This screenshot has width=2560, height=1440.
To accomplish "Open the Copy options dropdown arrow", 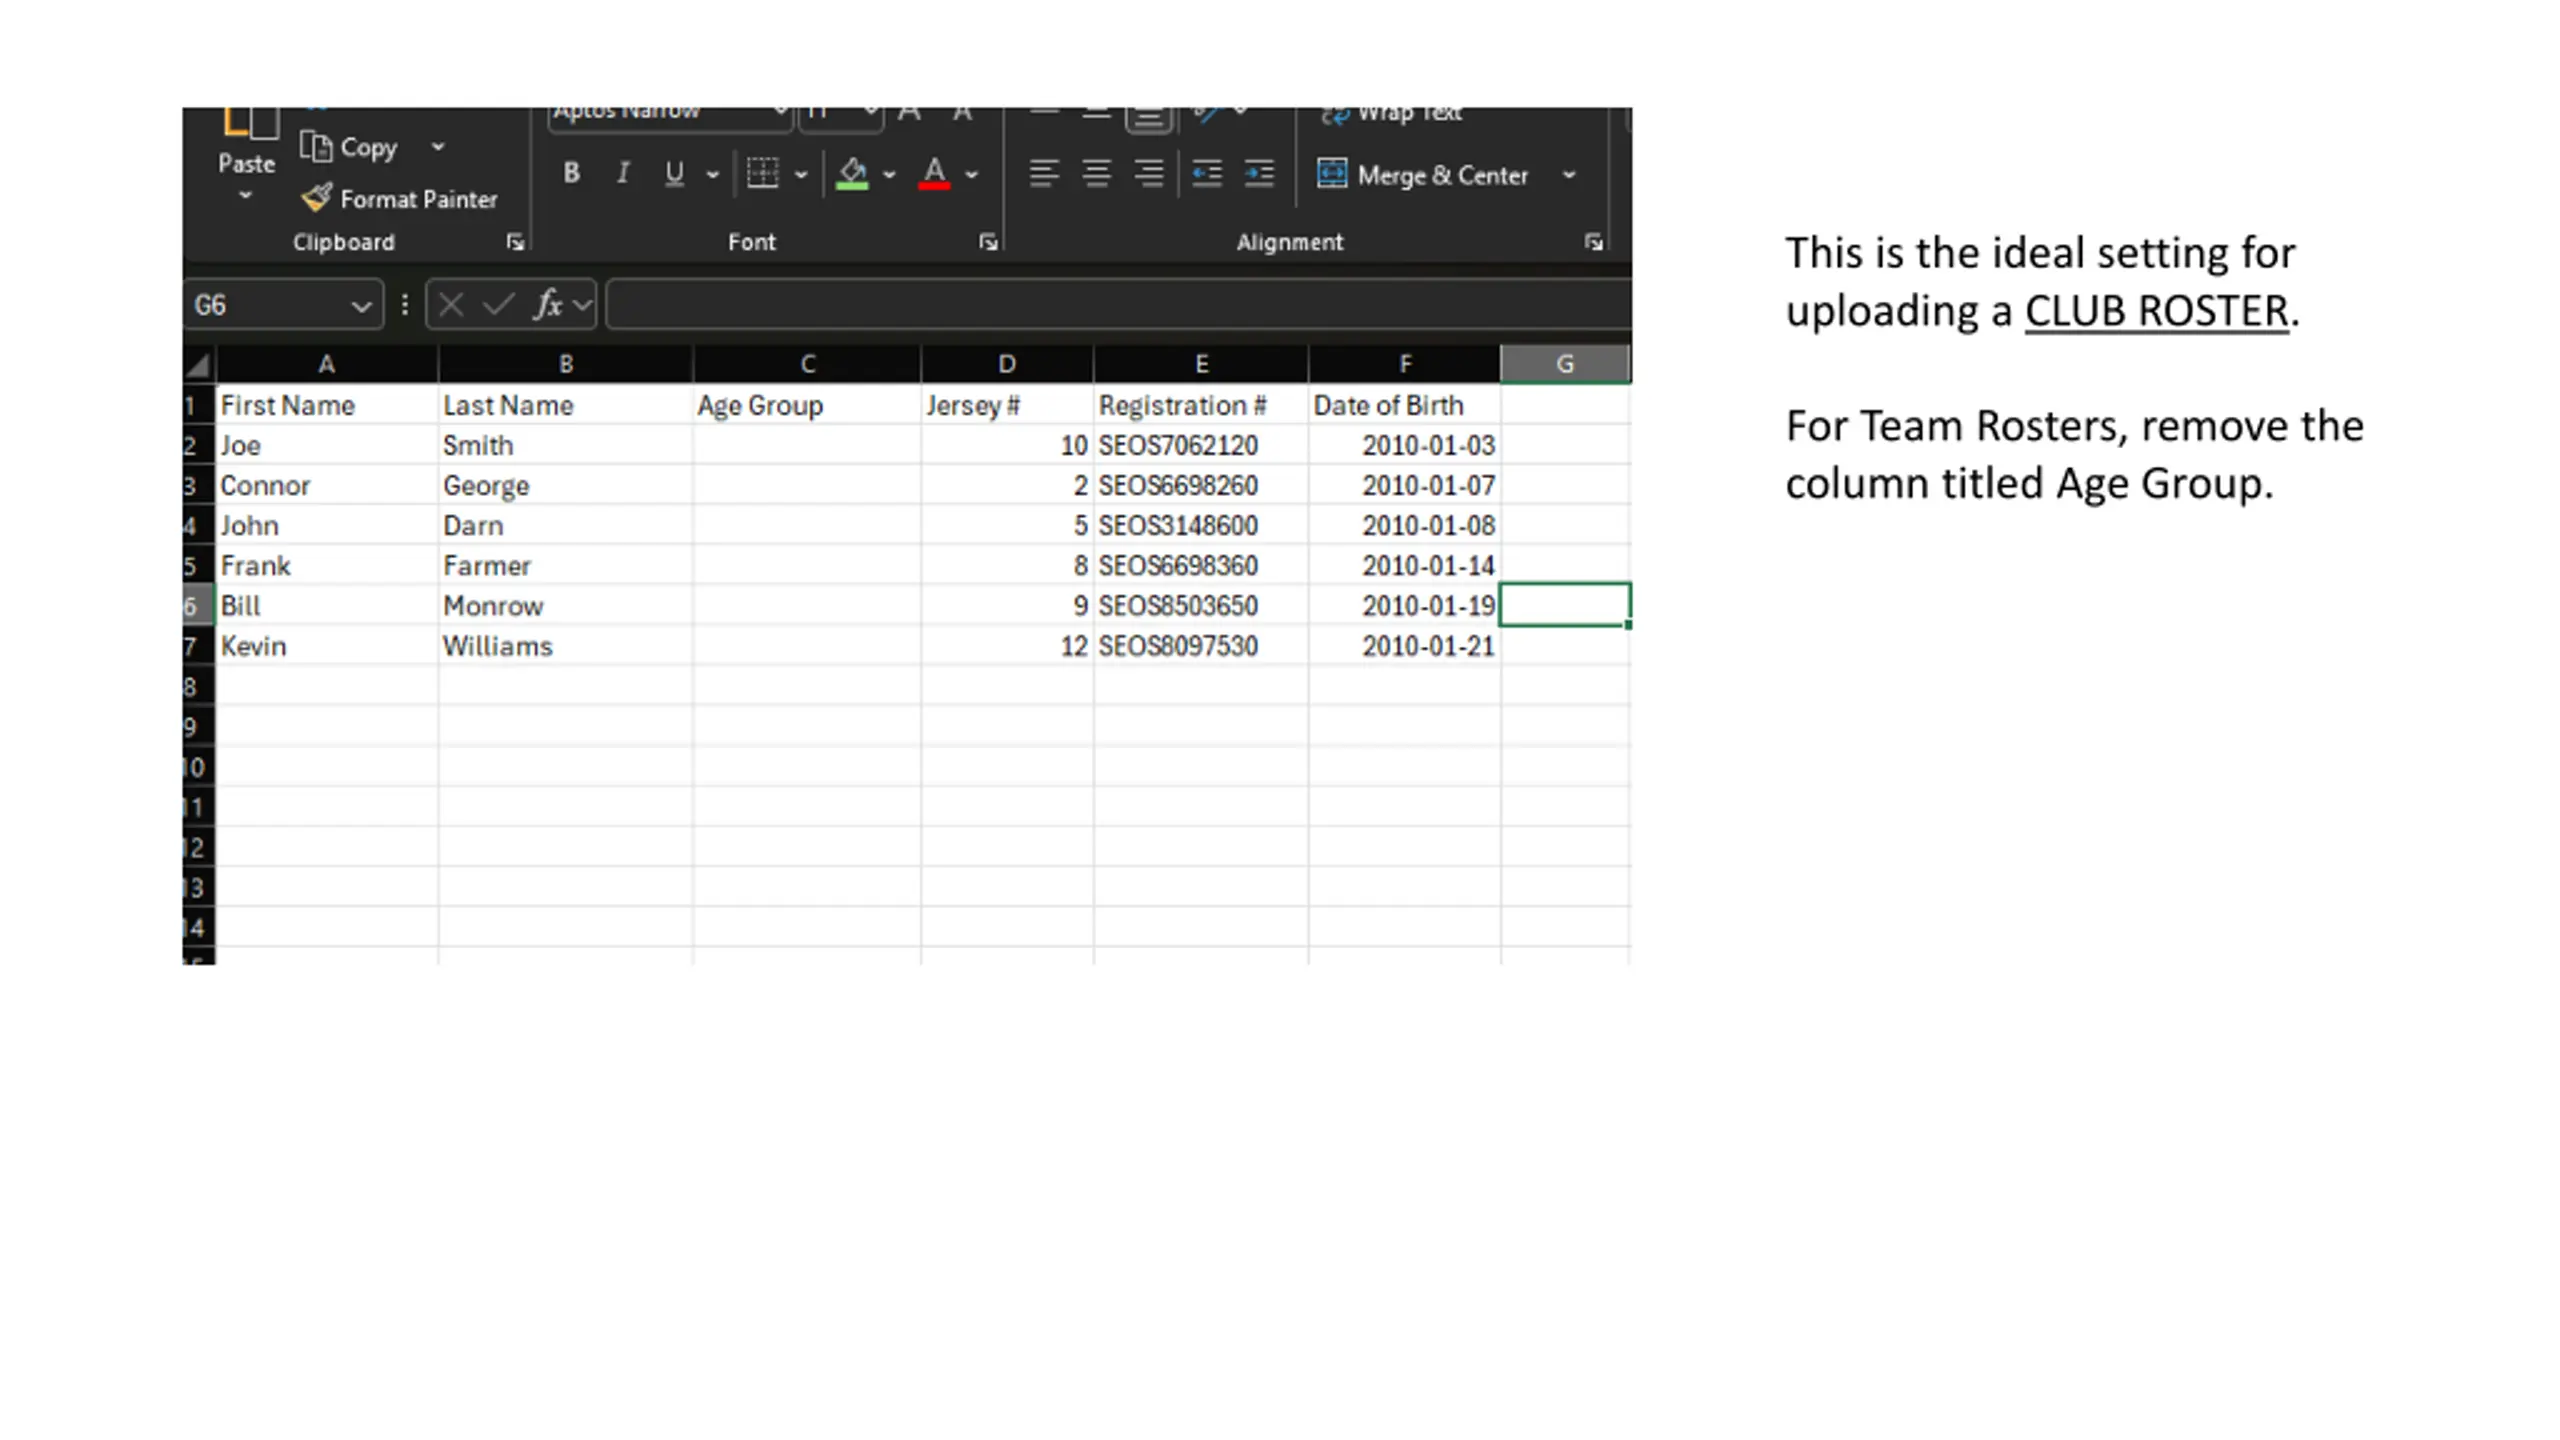I will tap(438, 147).
